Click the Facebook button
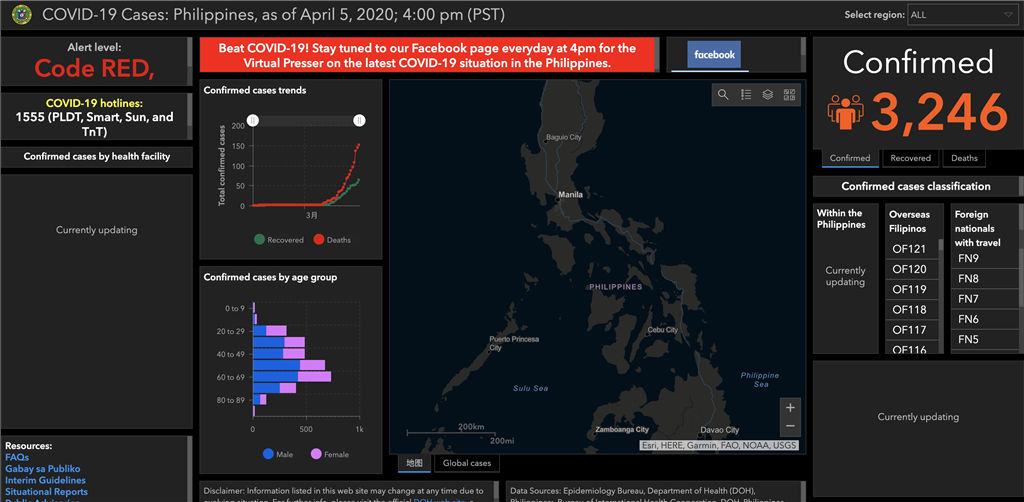1024x502 pixels. (x=714, y=55)
